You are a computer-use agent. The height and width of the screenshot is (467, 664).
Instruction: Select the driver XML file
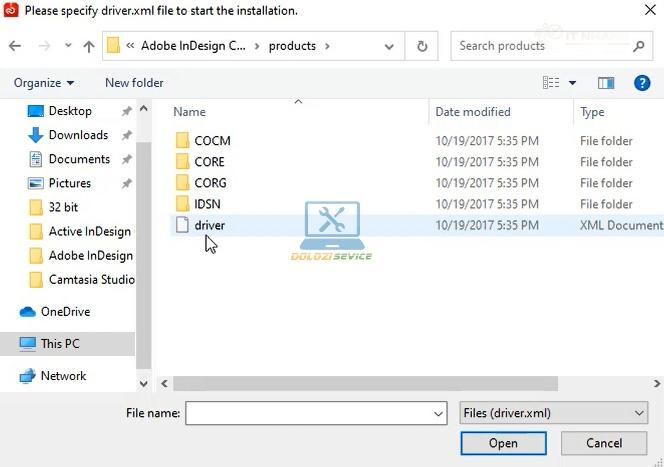tap(209, 225)
